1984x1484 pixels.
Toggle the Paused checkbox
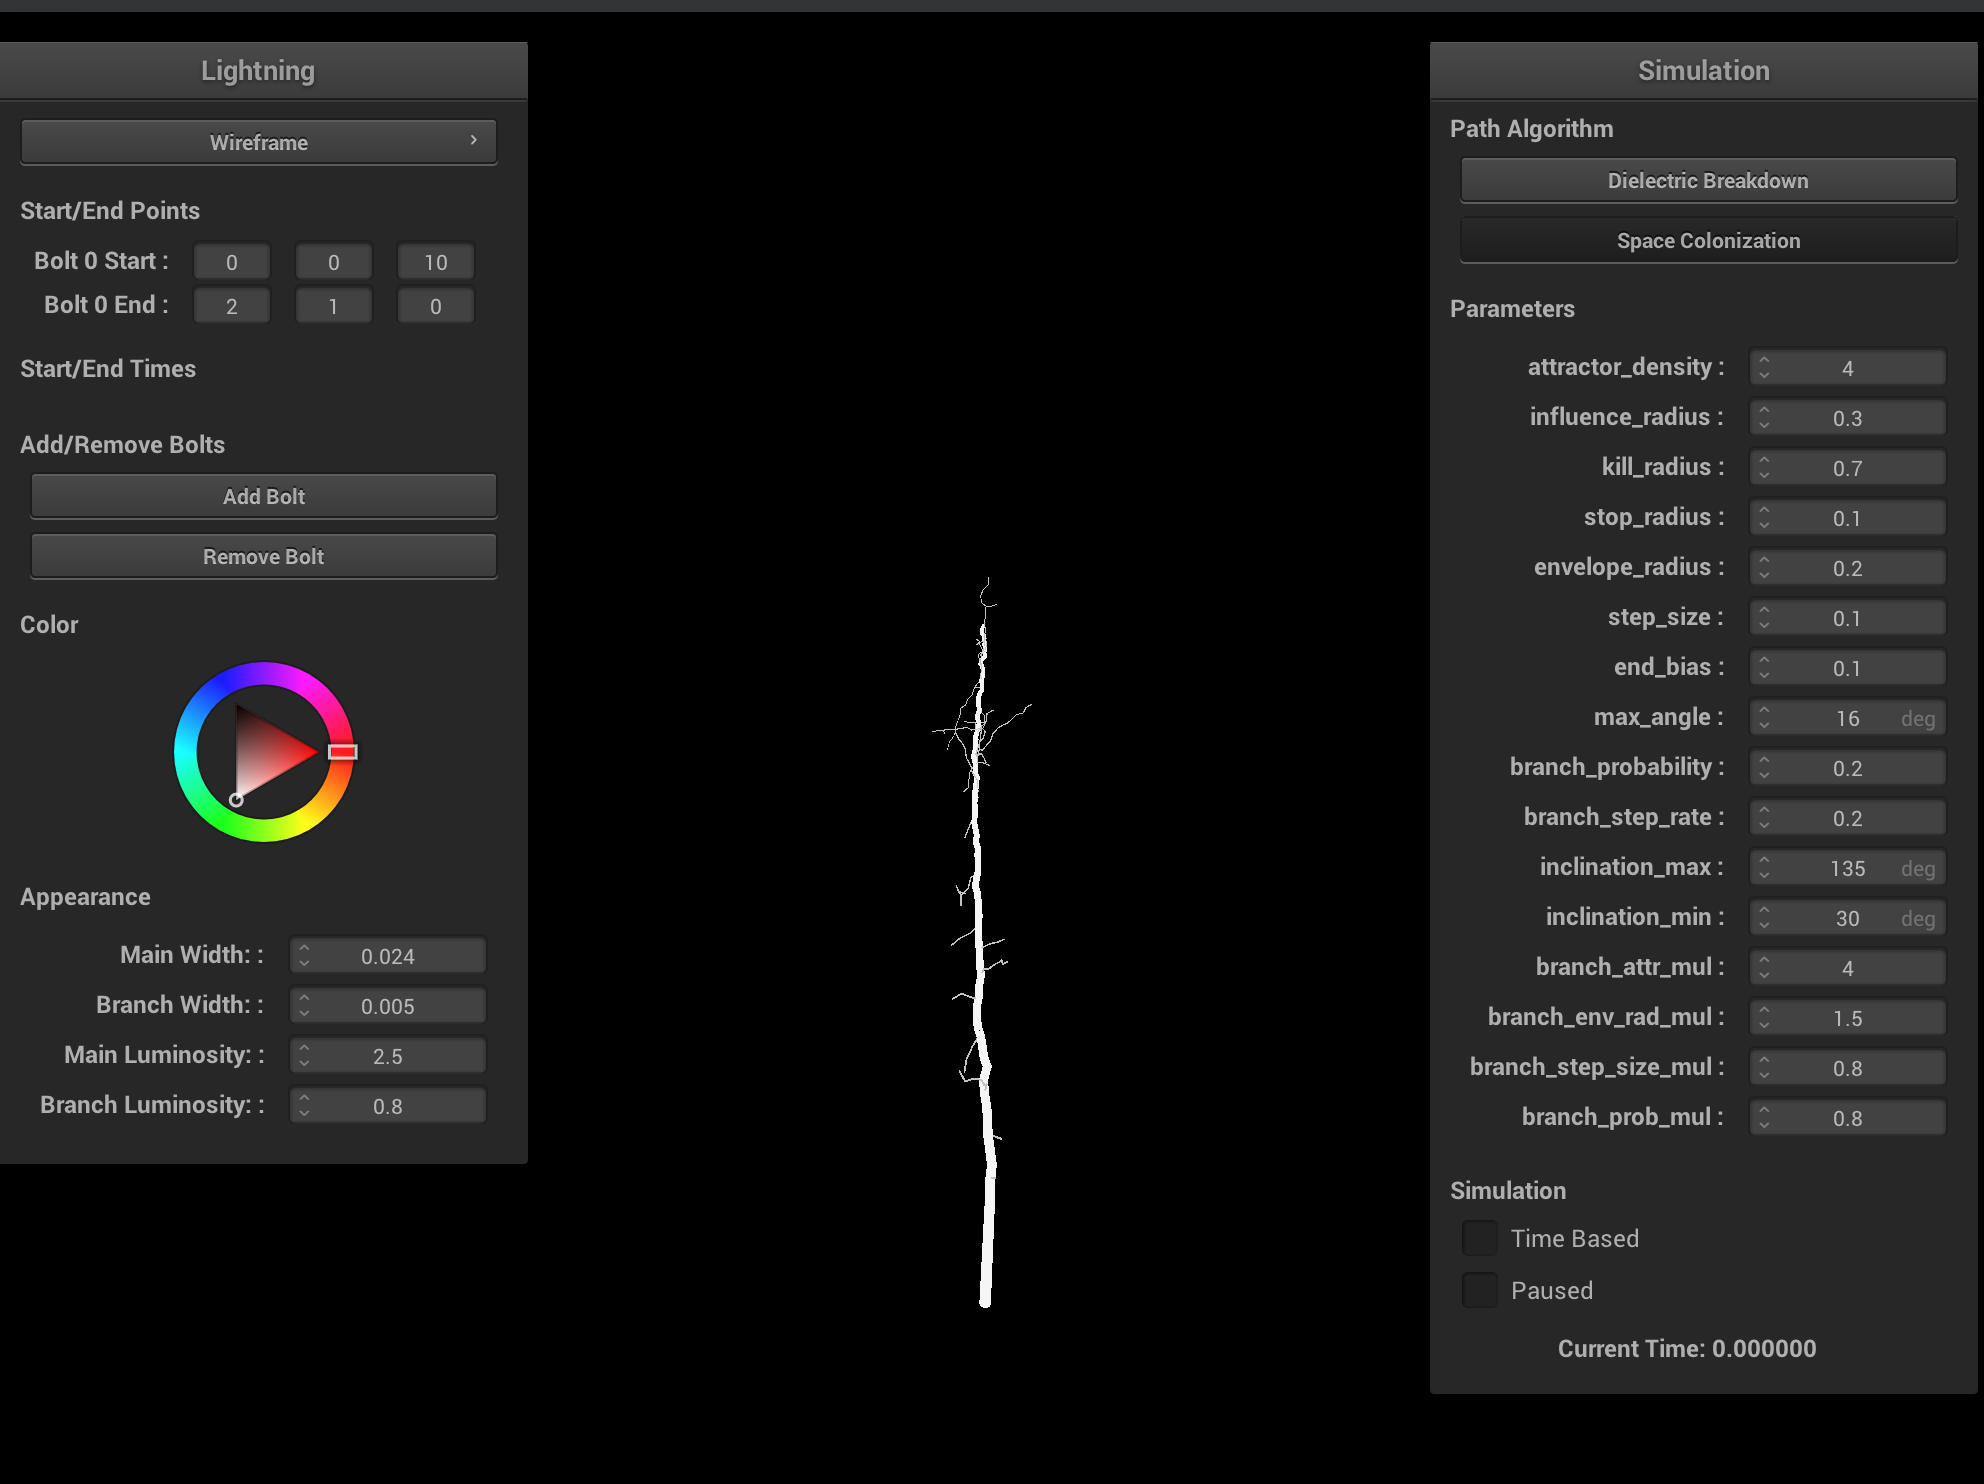tap(1479, 1290)
